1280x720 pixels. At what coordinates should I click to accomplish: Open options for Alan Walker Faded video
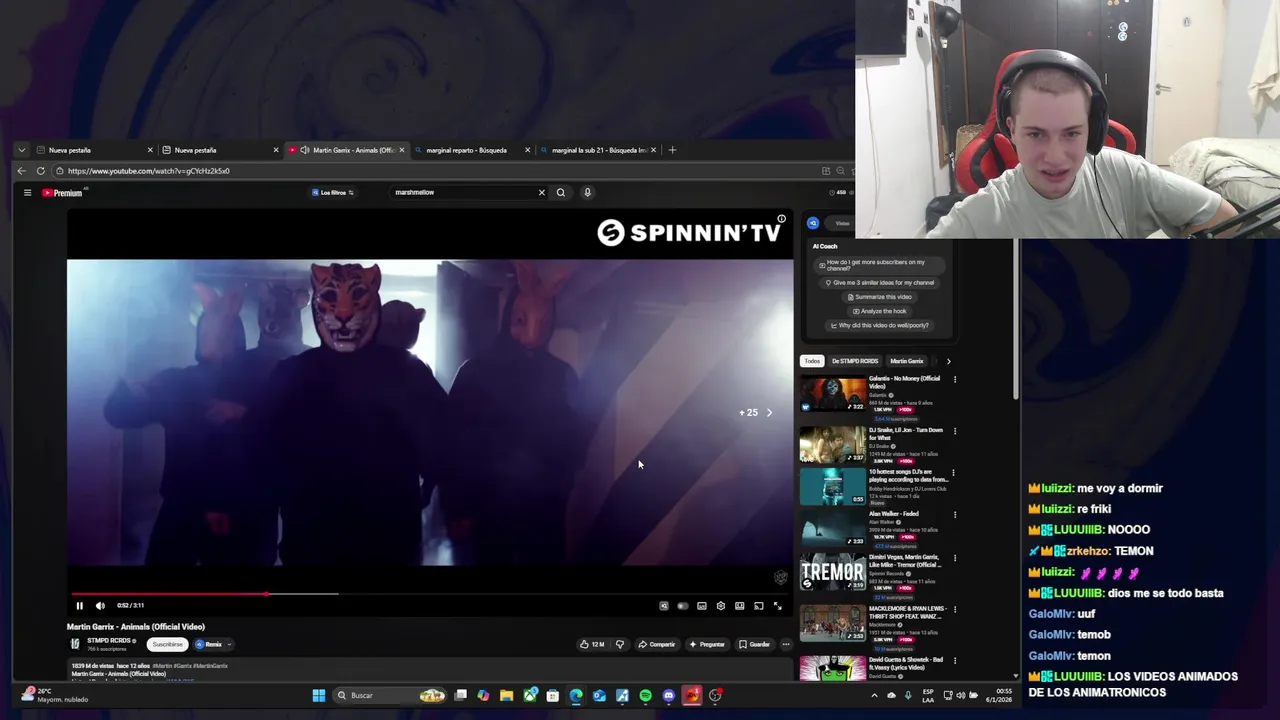pyautogui.click(x=954, y=515)
